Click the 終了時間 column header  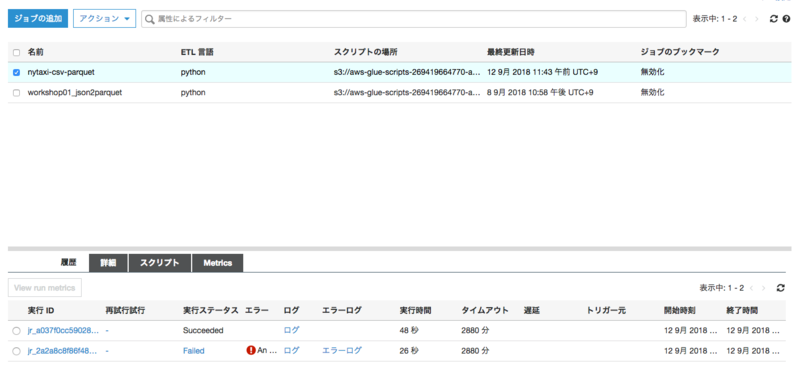click(742, 310)
